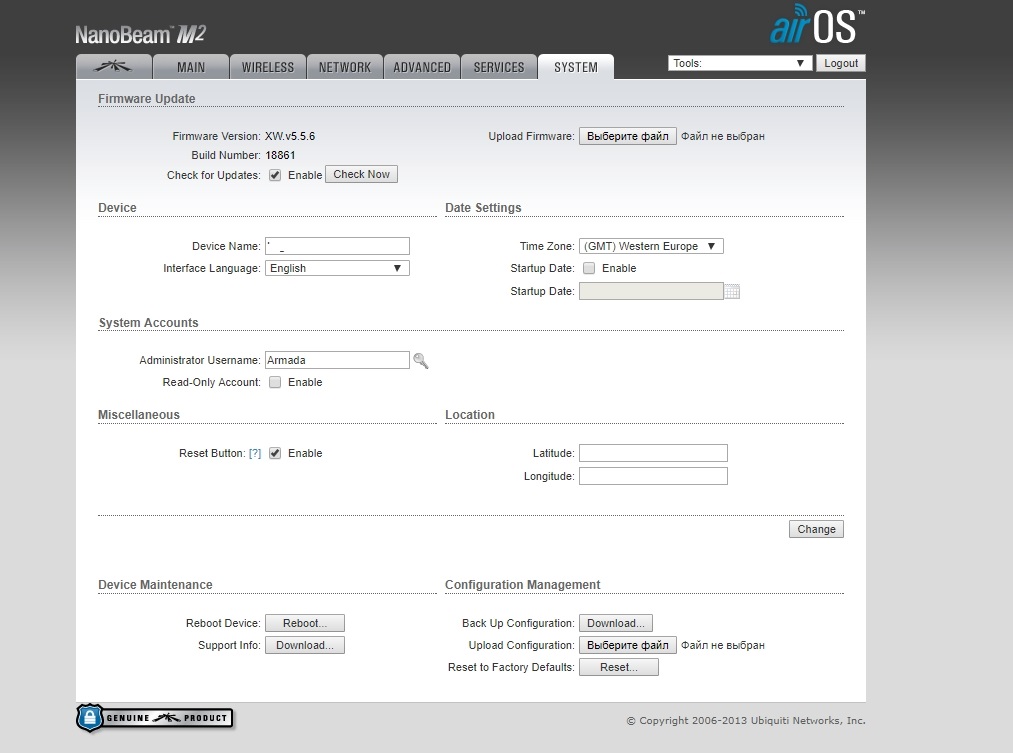Screen dimensions: 1013x753
Task: Open the Tools dropdown
Action: tap(739, 63)
